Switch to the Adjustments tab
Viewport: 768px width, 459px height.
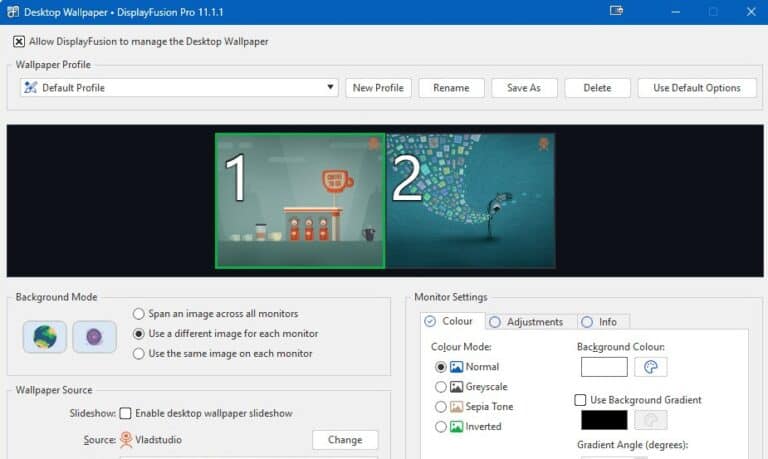click(x=531, y=322)
